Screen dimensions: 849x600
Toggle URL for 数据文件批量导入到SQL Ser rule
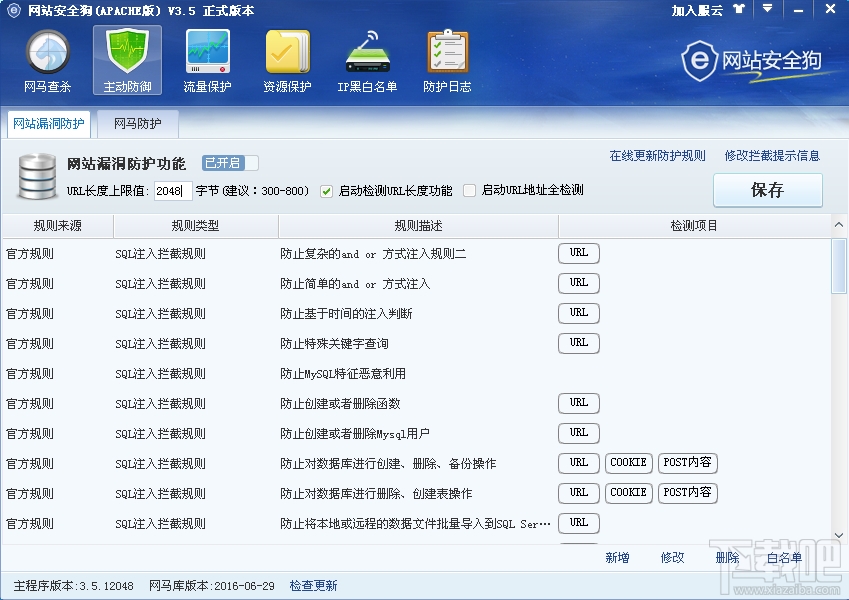click(x=579, y=523)
